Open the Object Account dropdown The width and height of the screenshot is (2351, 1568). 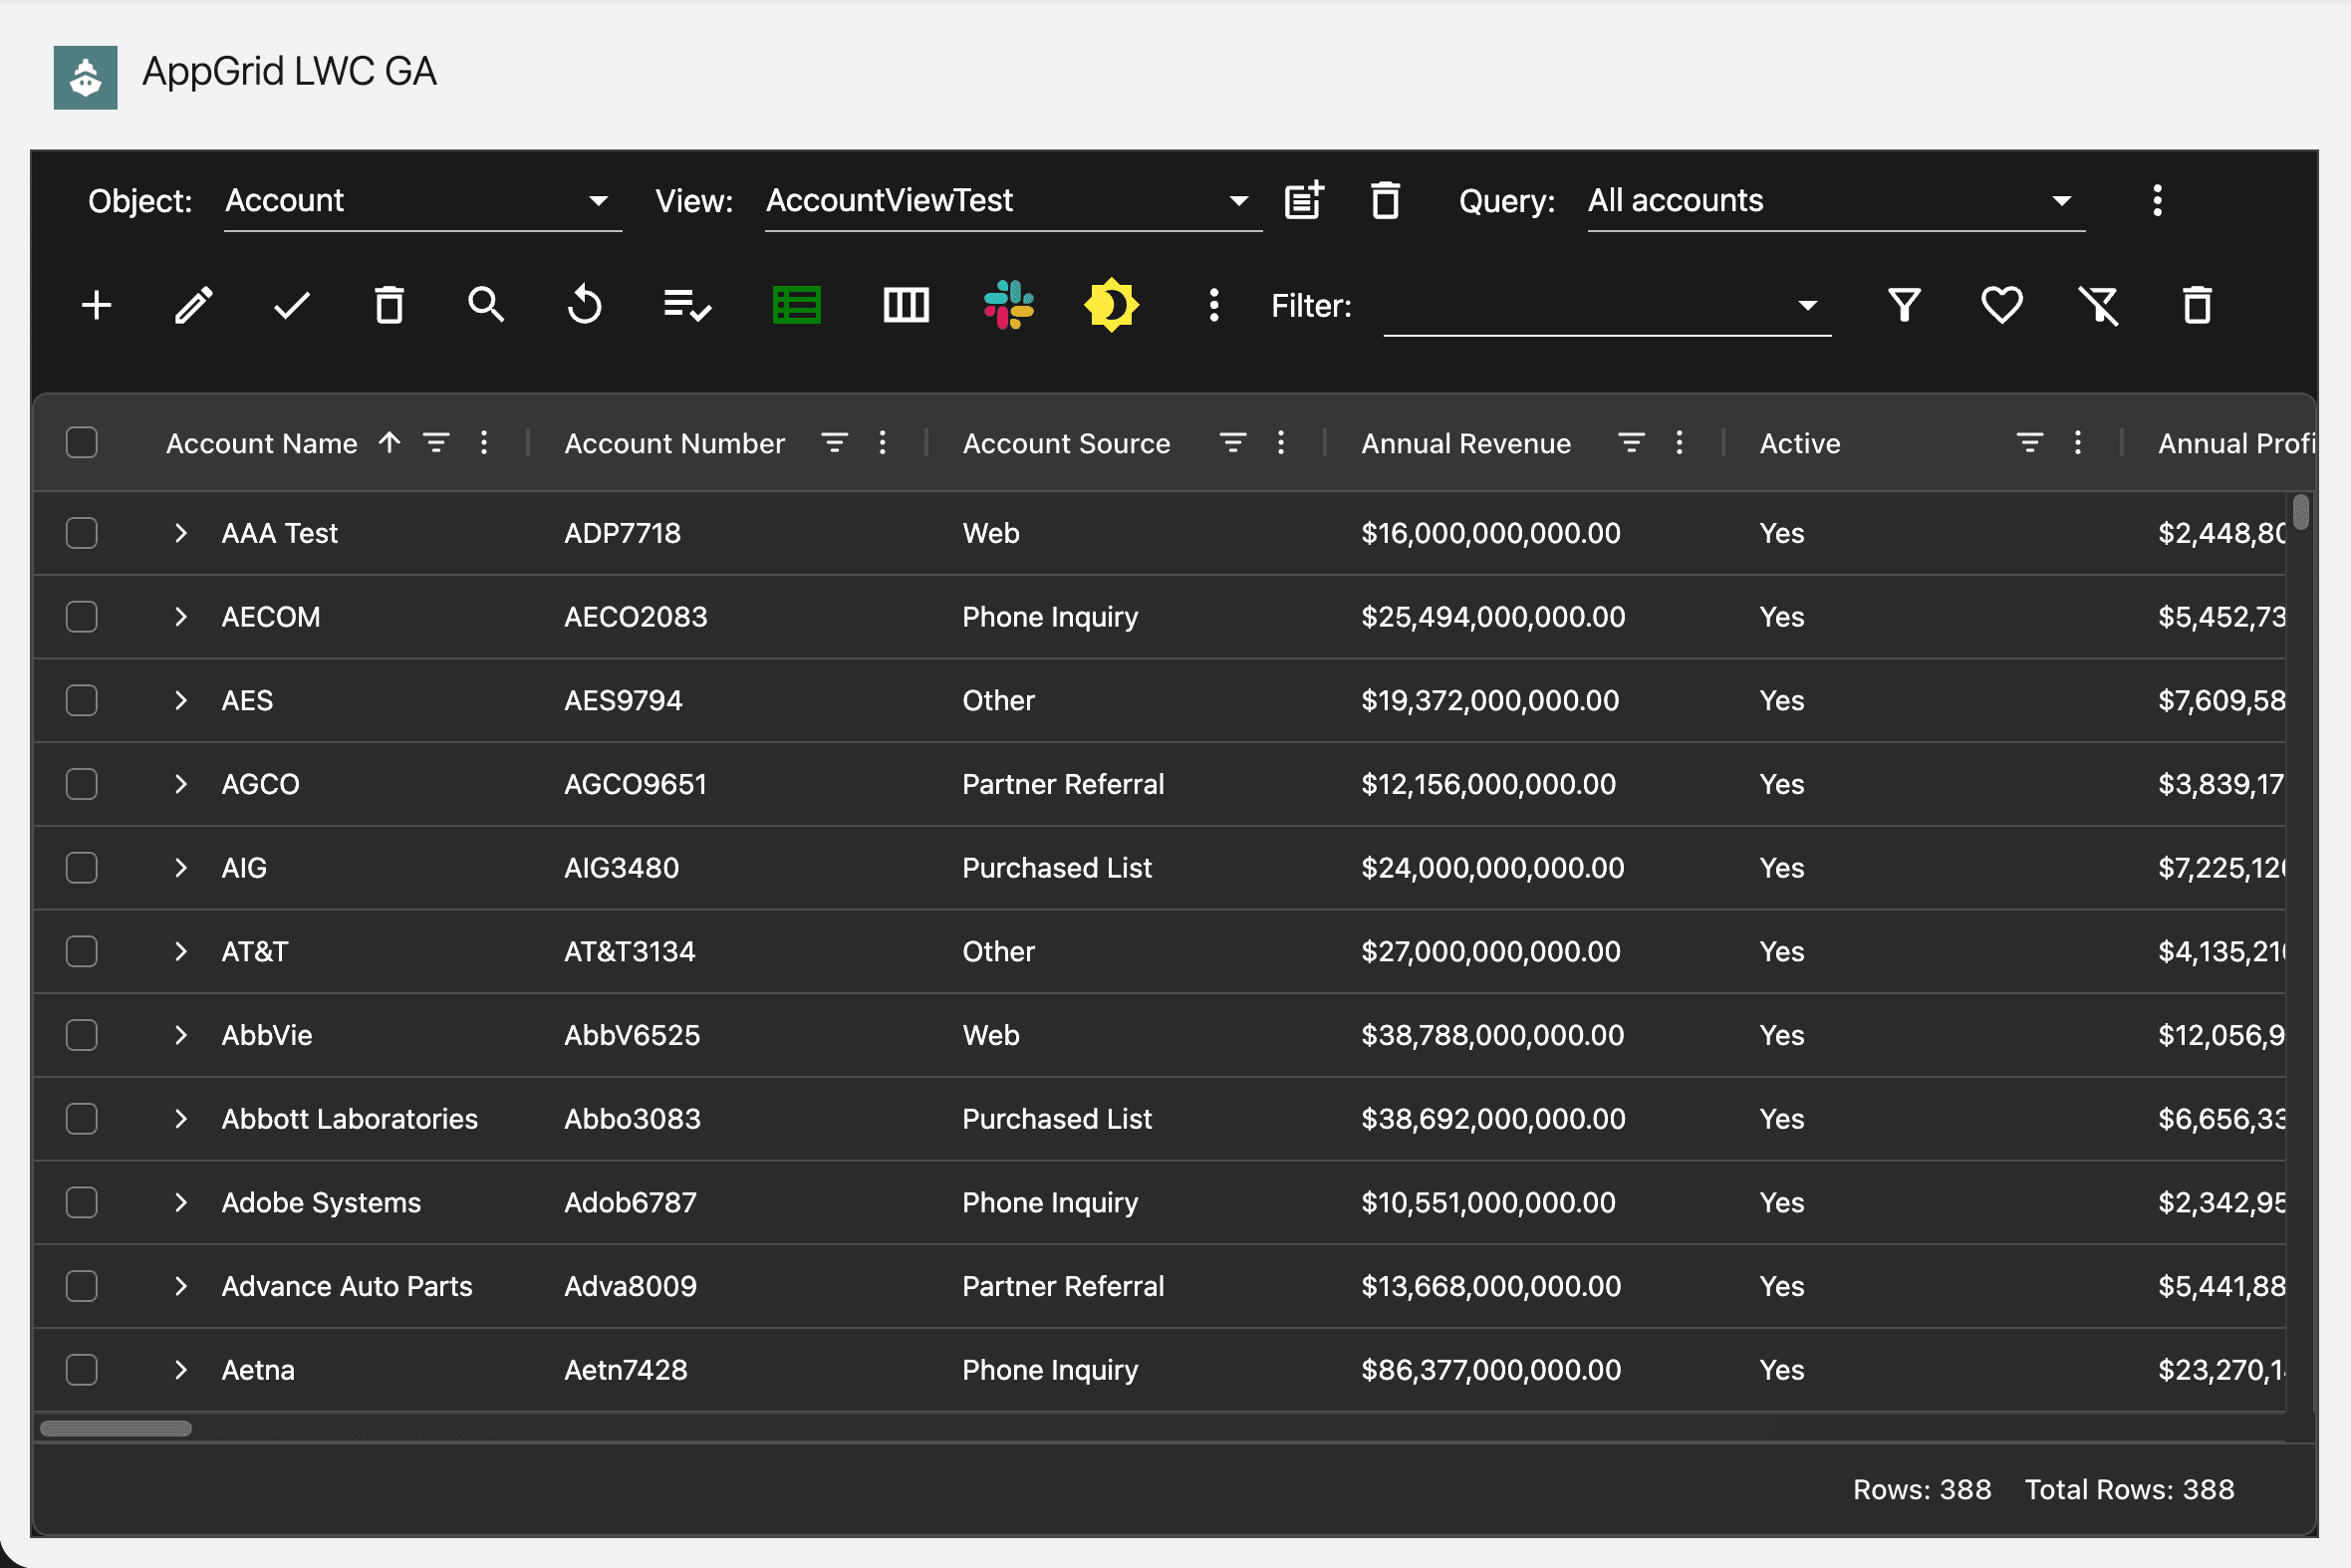tap(421, 201)
